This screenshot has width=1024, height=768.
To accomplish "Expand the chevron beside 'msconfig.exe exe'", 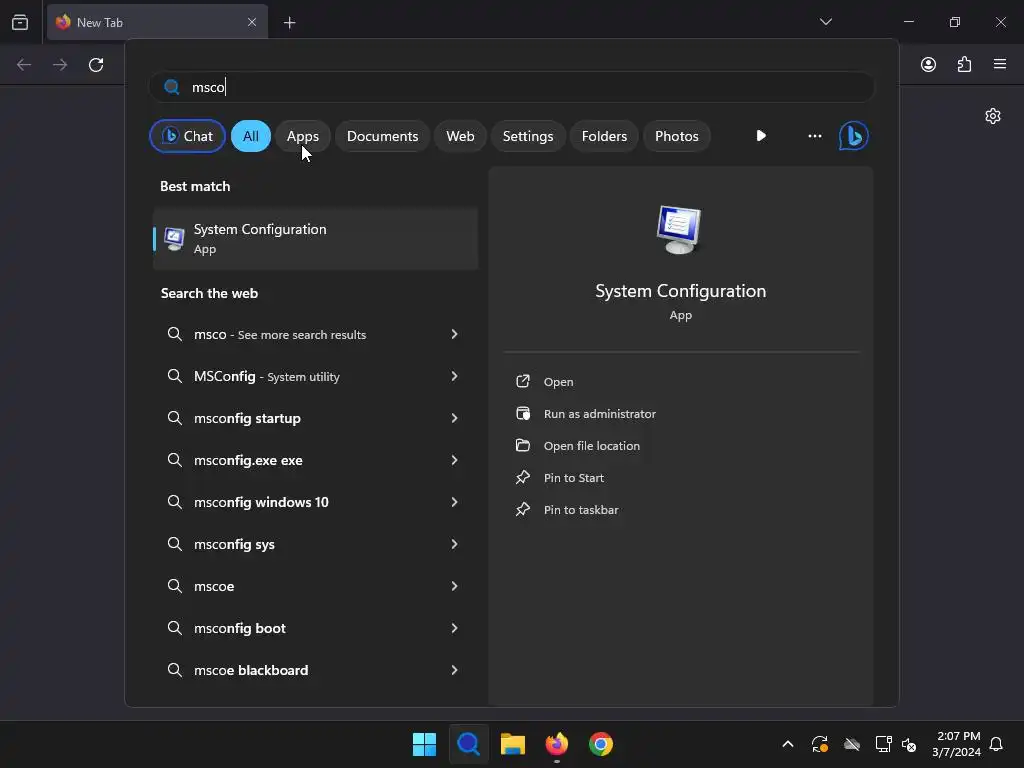I will pos(455,460).
